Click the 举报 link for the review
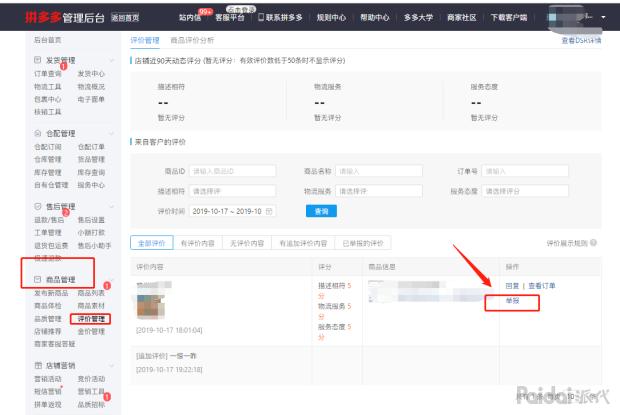Viewport: 620px width, 415px height. pyautogui.click(x=511, y=299)
